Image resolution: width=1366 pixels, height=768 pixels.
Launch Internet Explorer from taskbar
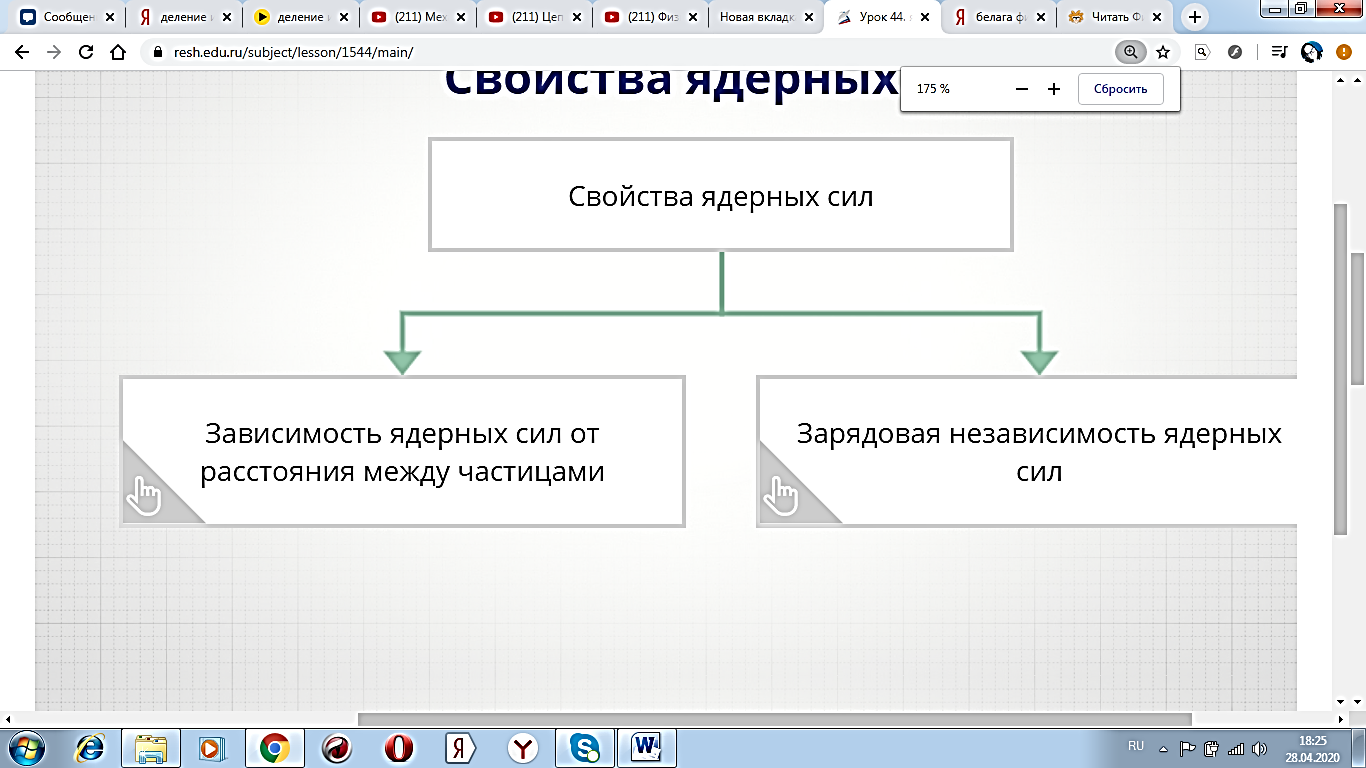(90, 748)
